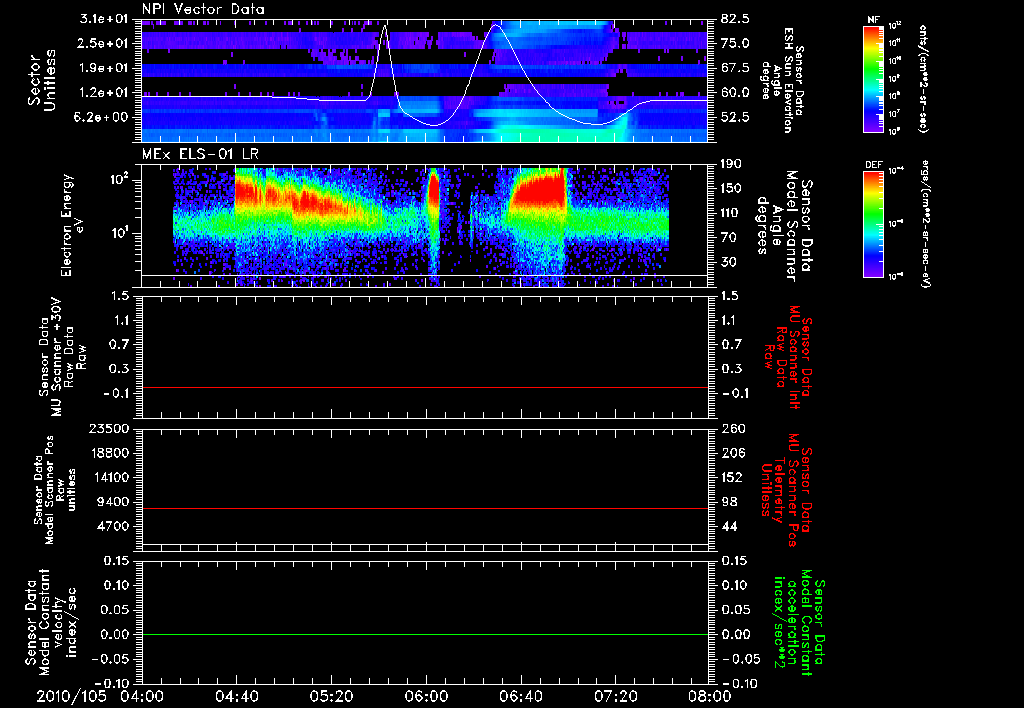Click the red line in MU Scanner +30V panel
Image resolution: width=1024 pixels, height=708 pixels.
pyautogui.click(x=424, y=387)
